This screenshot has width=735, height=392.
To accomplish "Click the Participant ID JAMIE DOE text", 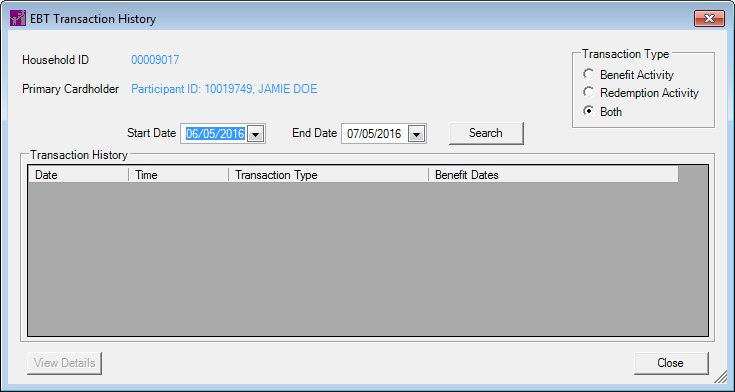I will point(224,89).
